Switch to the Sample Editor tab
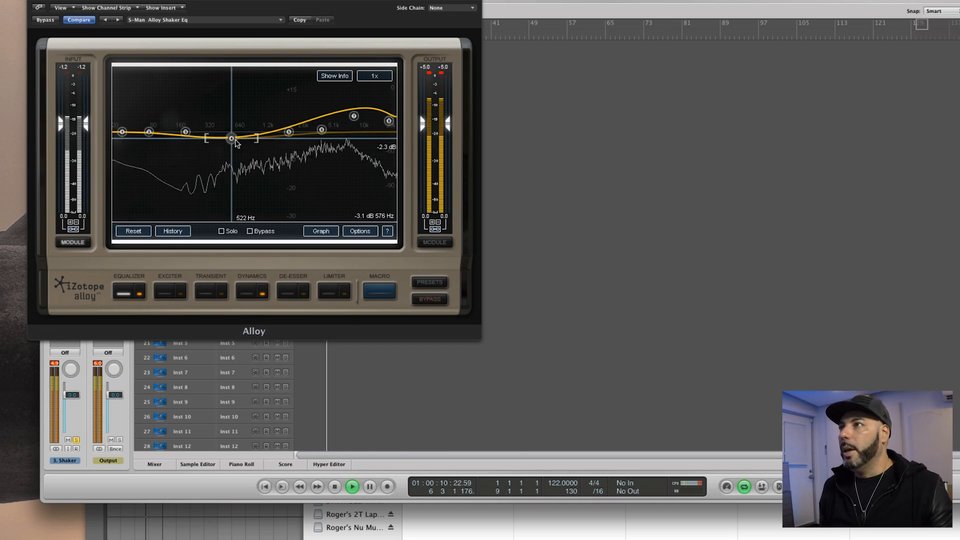This screenshot has height=540, width=960. [x=197, y=464]
